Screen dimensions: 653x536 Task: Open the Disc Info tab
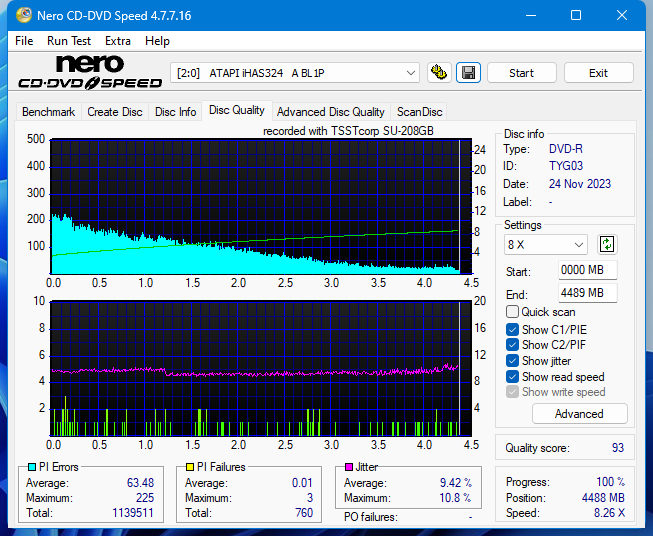point(175,112)
